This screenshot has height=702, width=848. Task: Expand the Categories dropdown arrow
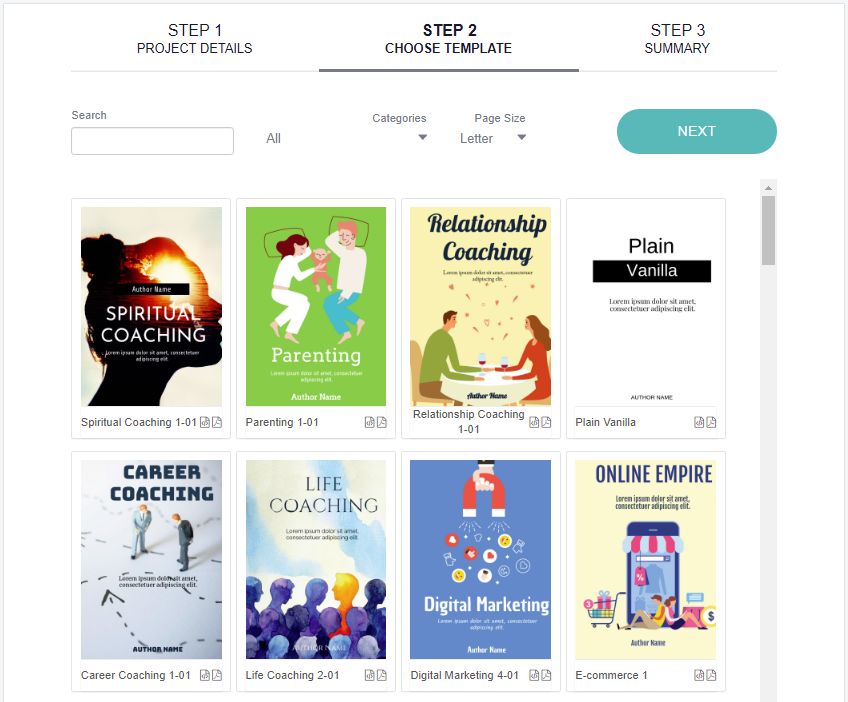point(423,137)
